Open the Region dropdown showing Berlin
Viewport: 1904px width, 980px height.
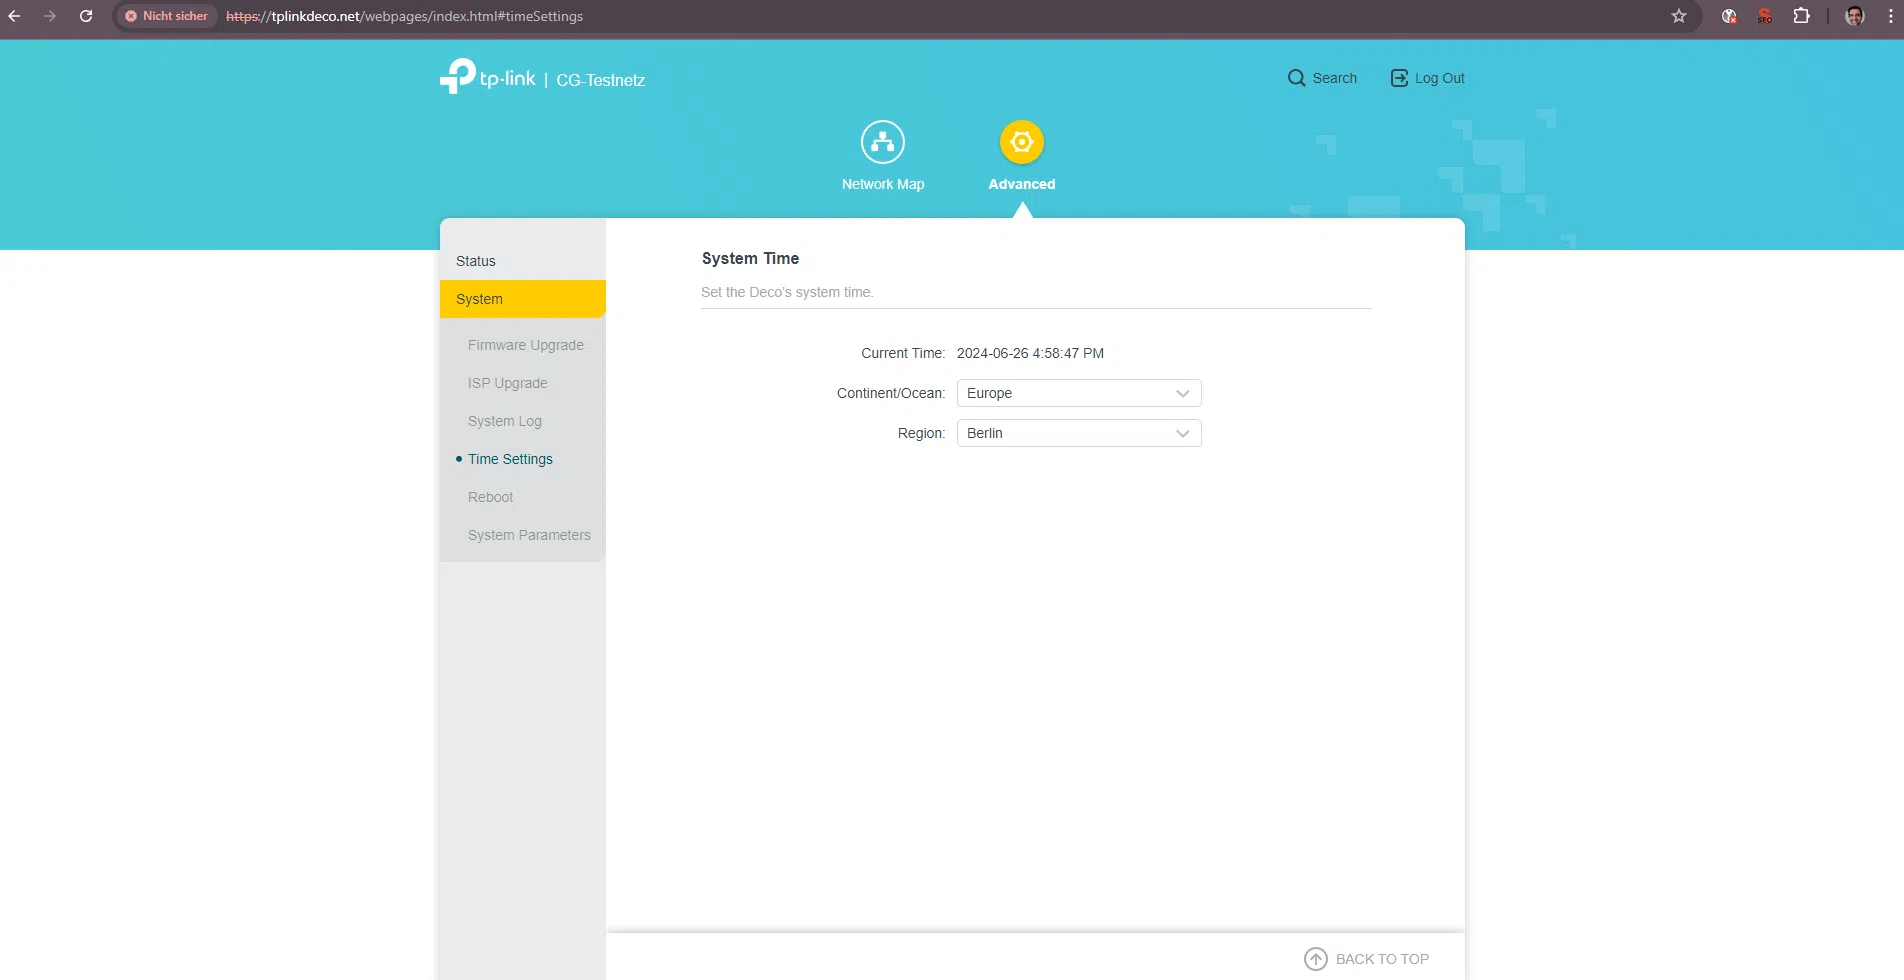click(1079, 433)
